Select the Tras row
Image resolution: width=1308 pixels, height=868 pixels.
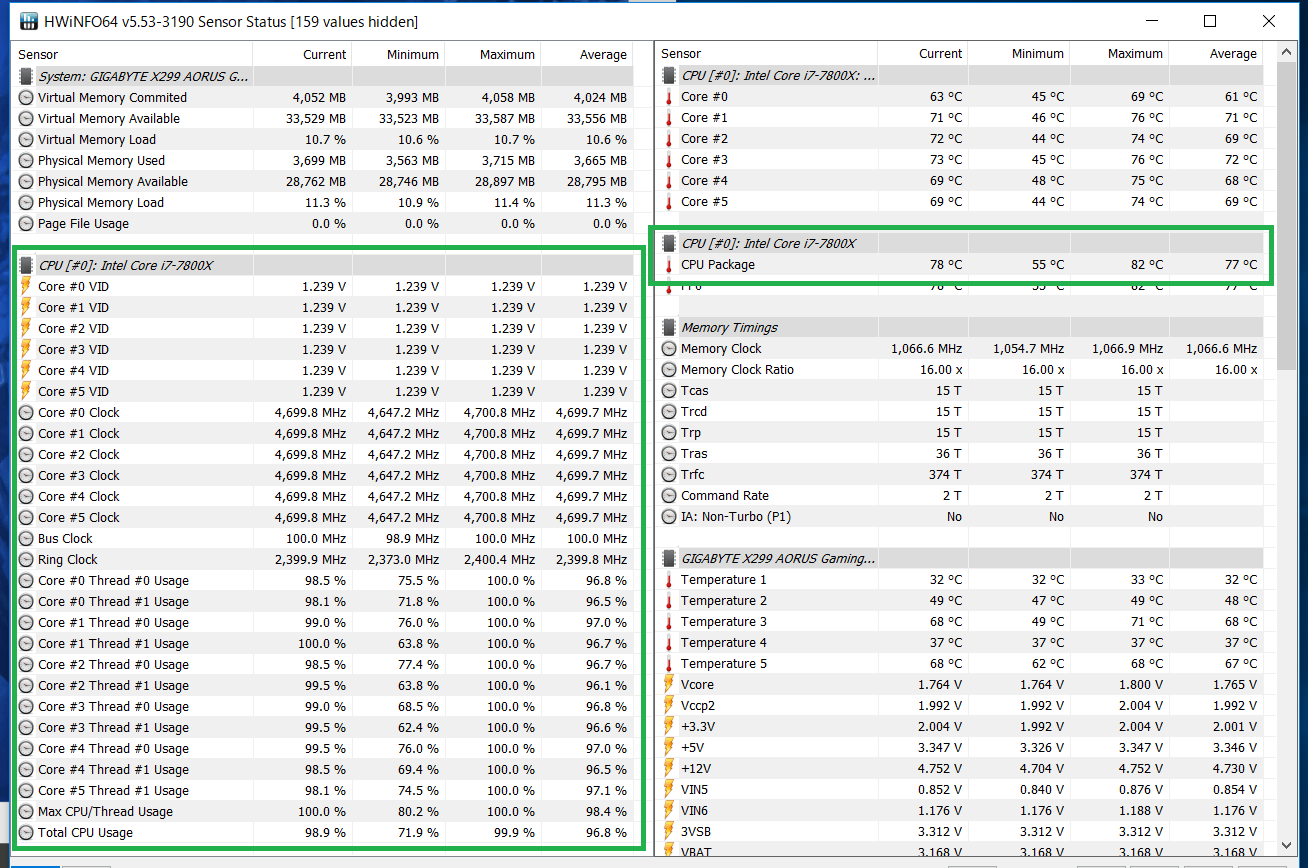coord(960,453)
